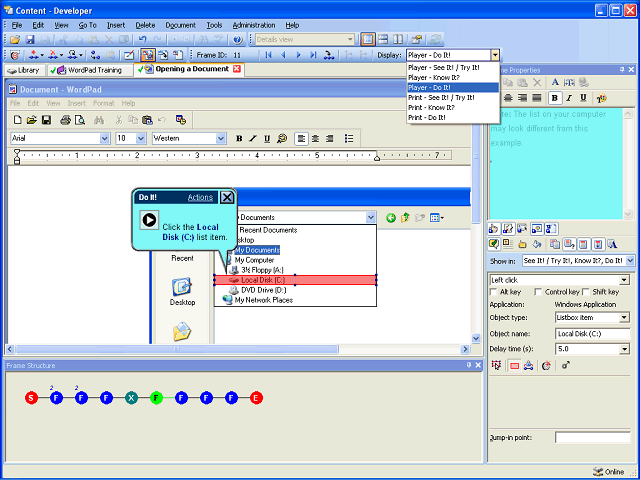The height and width of the screenshot is (480, 640).
Task: Click the red action-area rectangle icon
Action: click(x=514, y=366)
